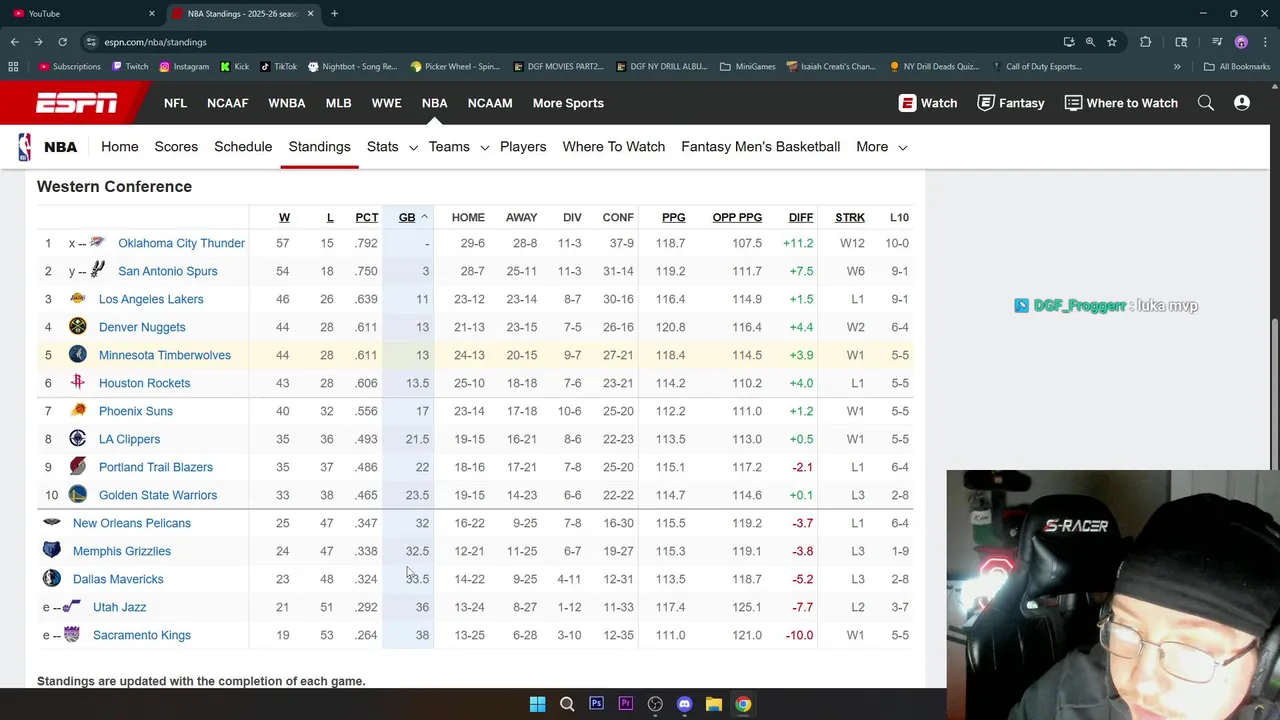The image size is (1280, 720).
Task: Go back with the browser back arrow
Action: tap(14, 42)
